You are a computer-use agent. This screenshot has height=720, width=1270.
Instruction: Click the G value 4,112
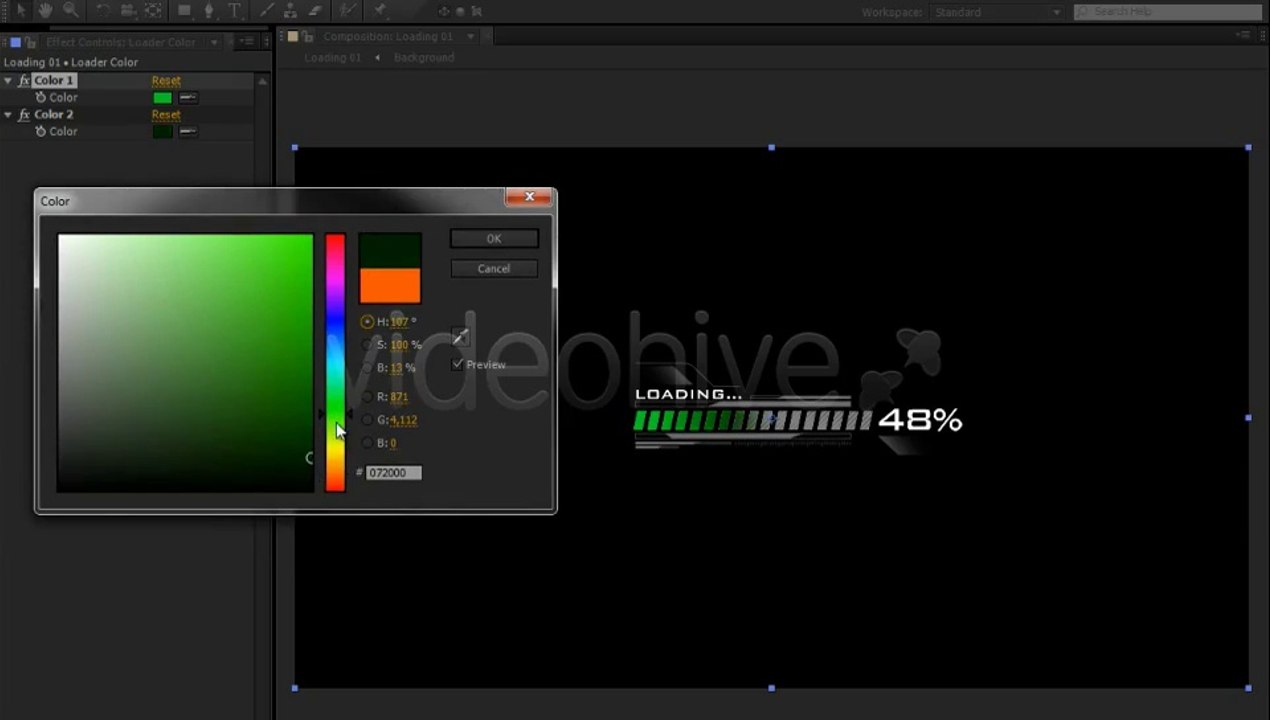point(403,420)
